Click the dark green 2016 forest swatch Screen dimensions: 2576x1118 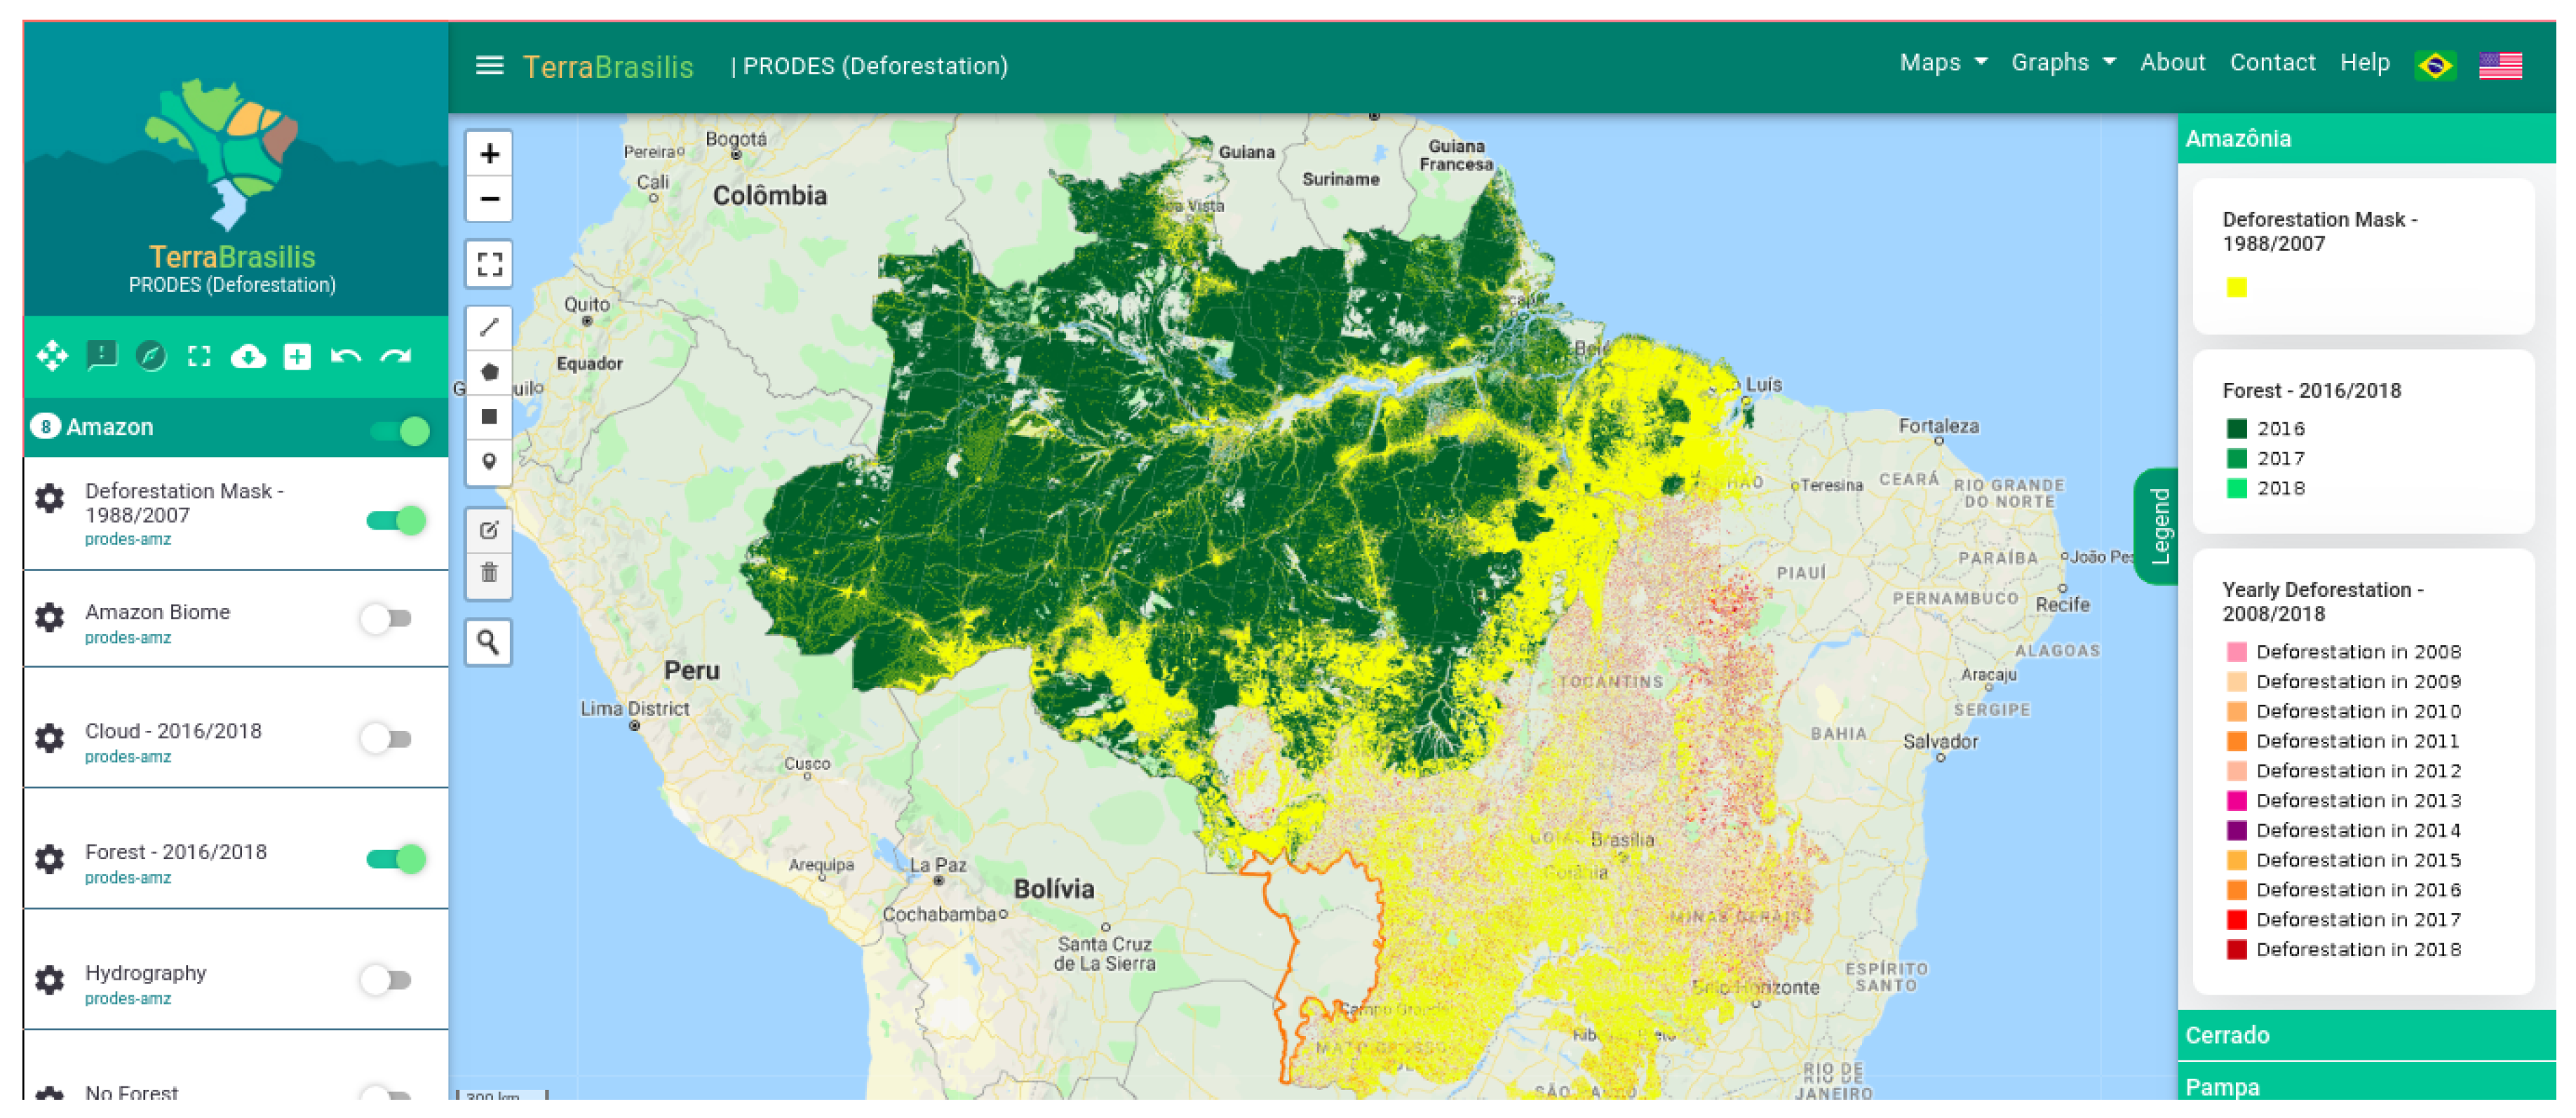pos(2237,429)
